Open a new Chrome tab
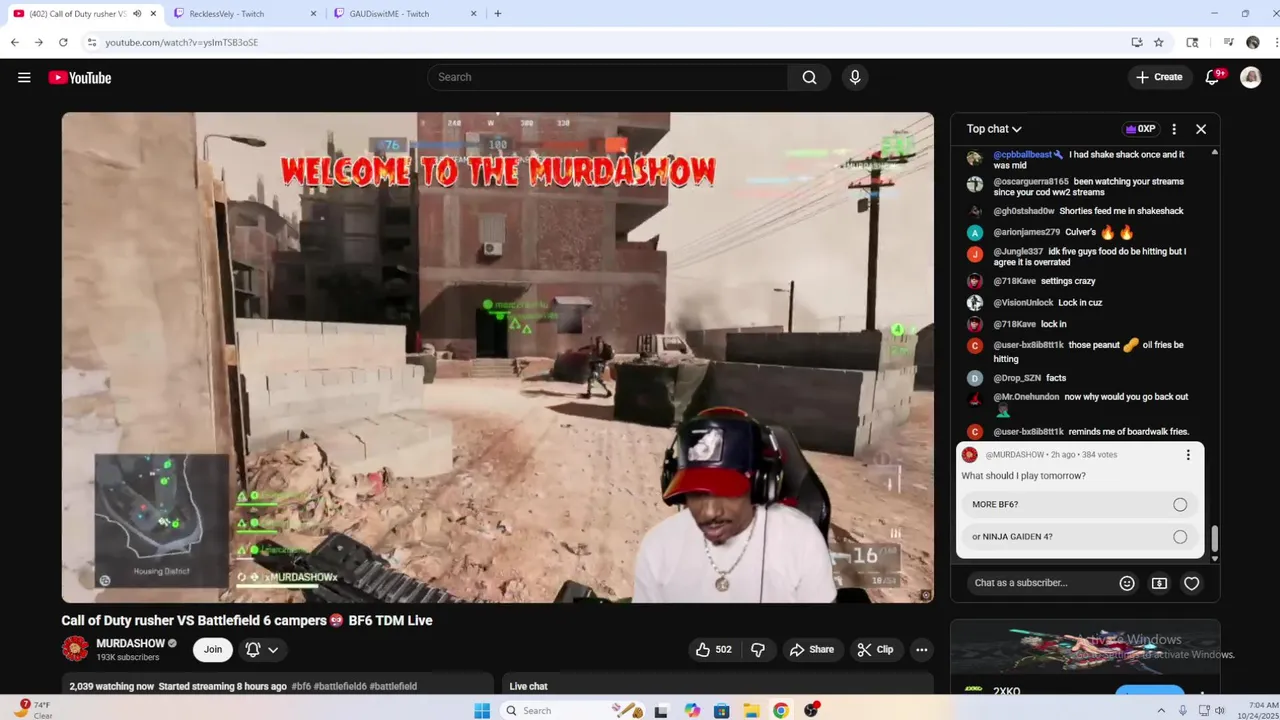 pos(497,14)
